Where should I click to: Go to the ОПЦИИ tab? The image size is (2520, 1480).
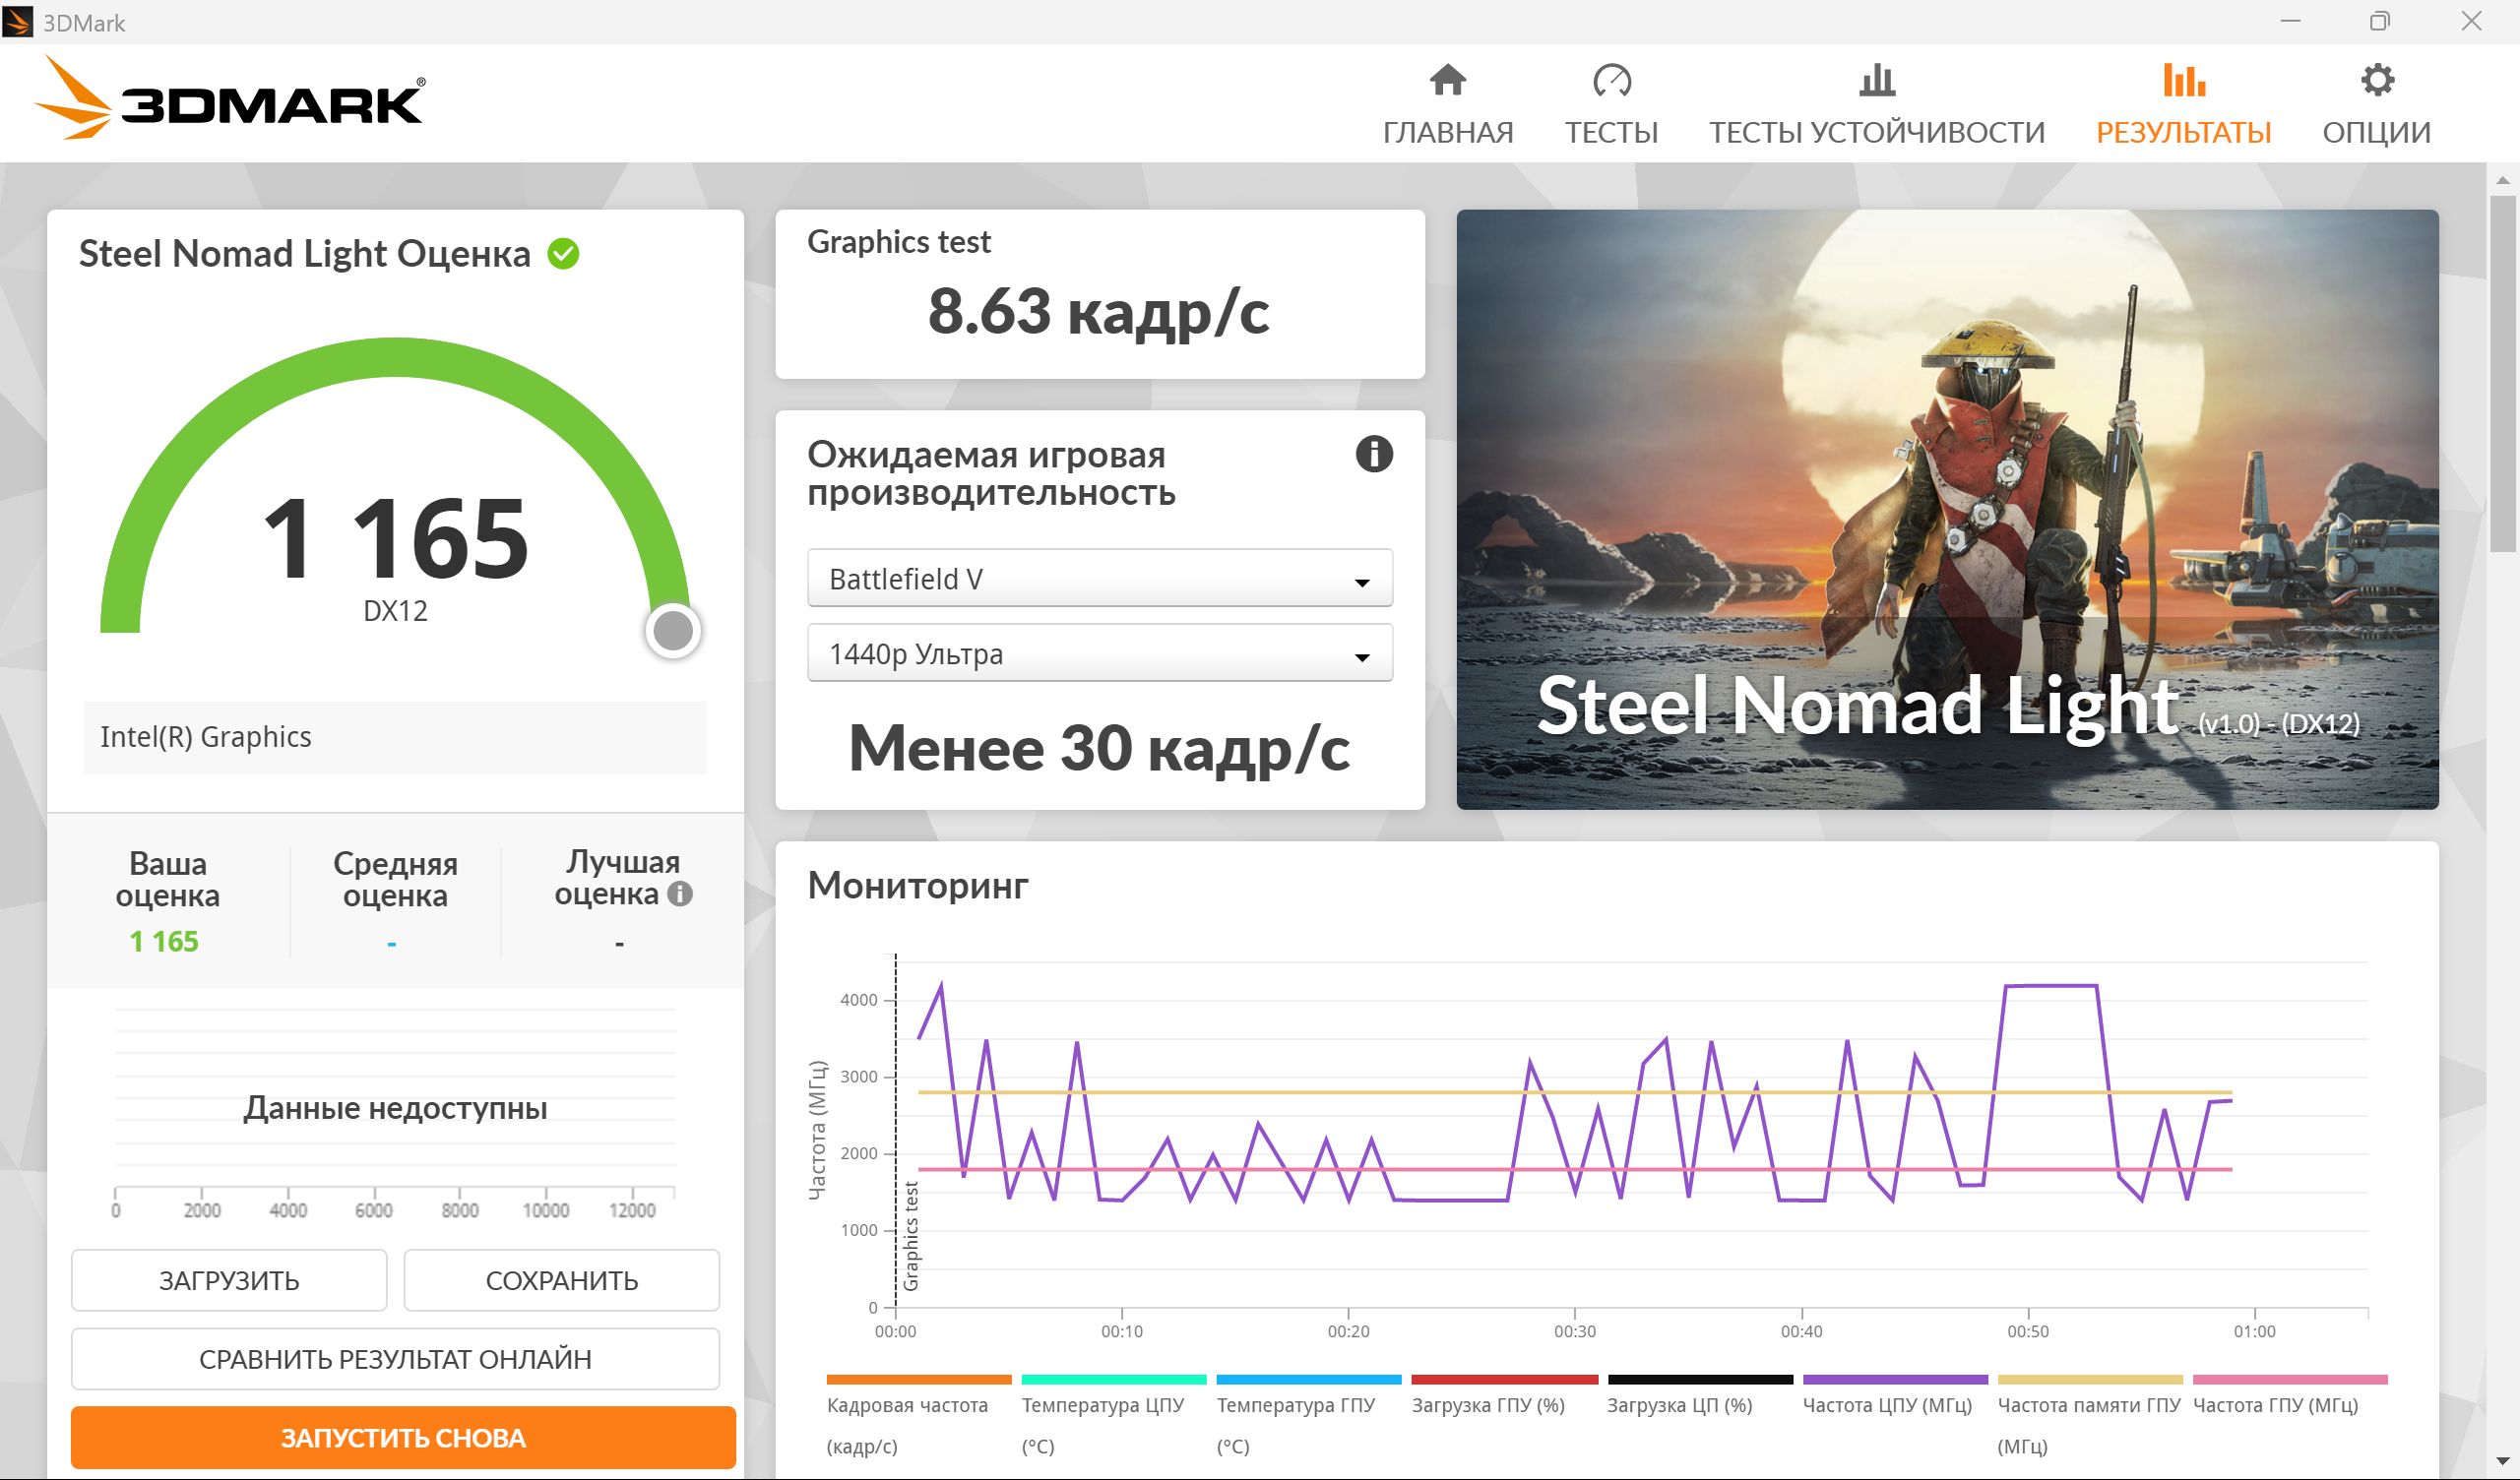(2376, 132)
